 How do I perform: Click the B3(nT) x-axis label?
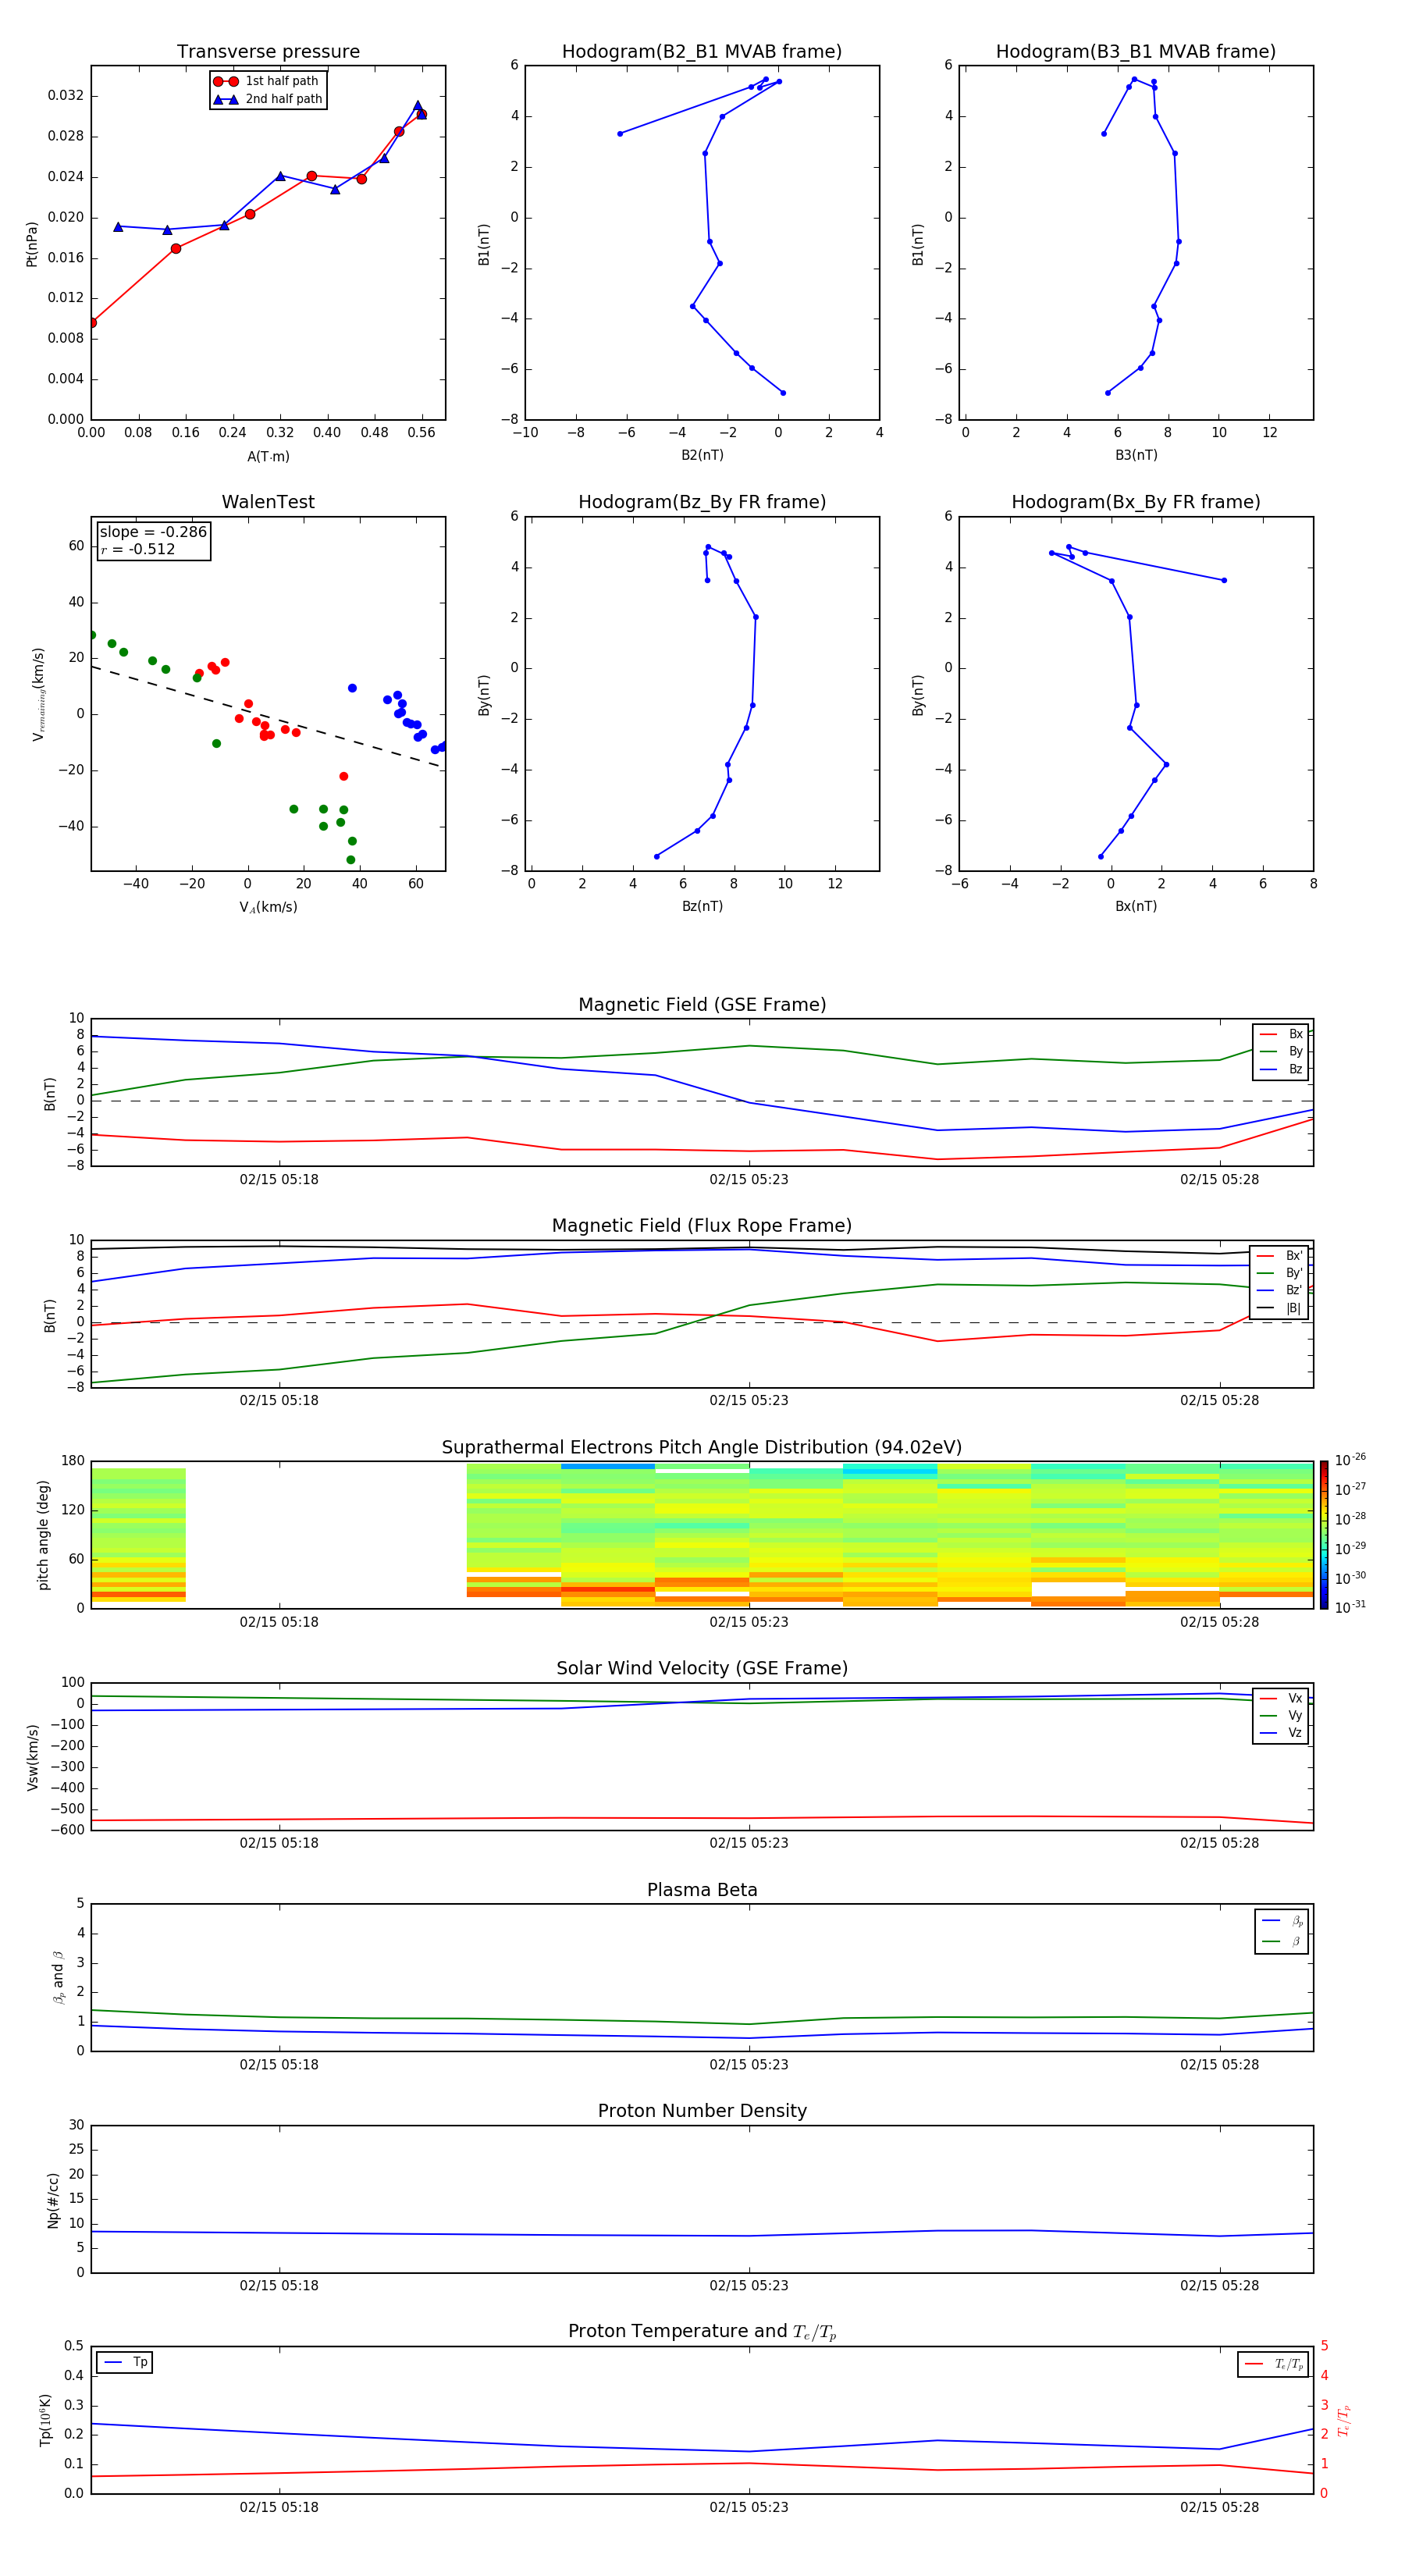(x=1136, y=455)
